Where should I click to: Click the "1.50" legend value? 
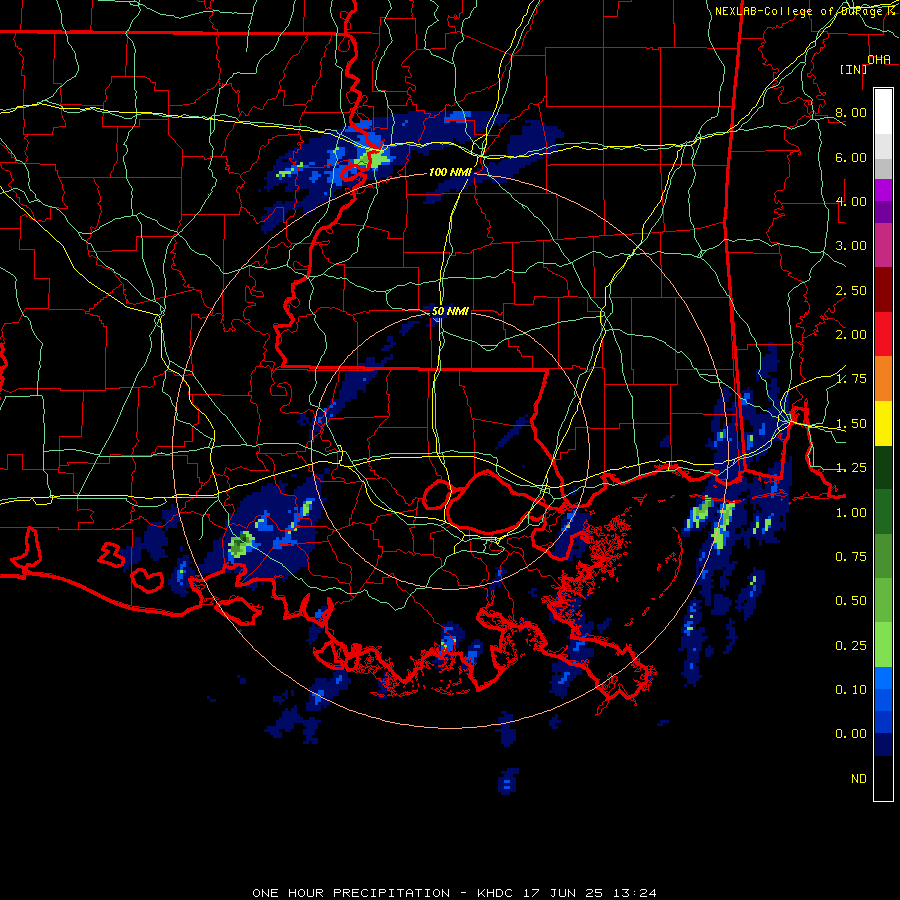pyautogui.click(x=851, y=424)
